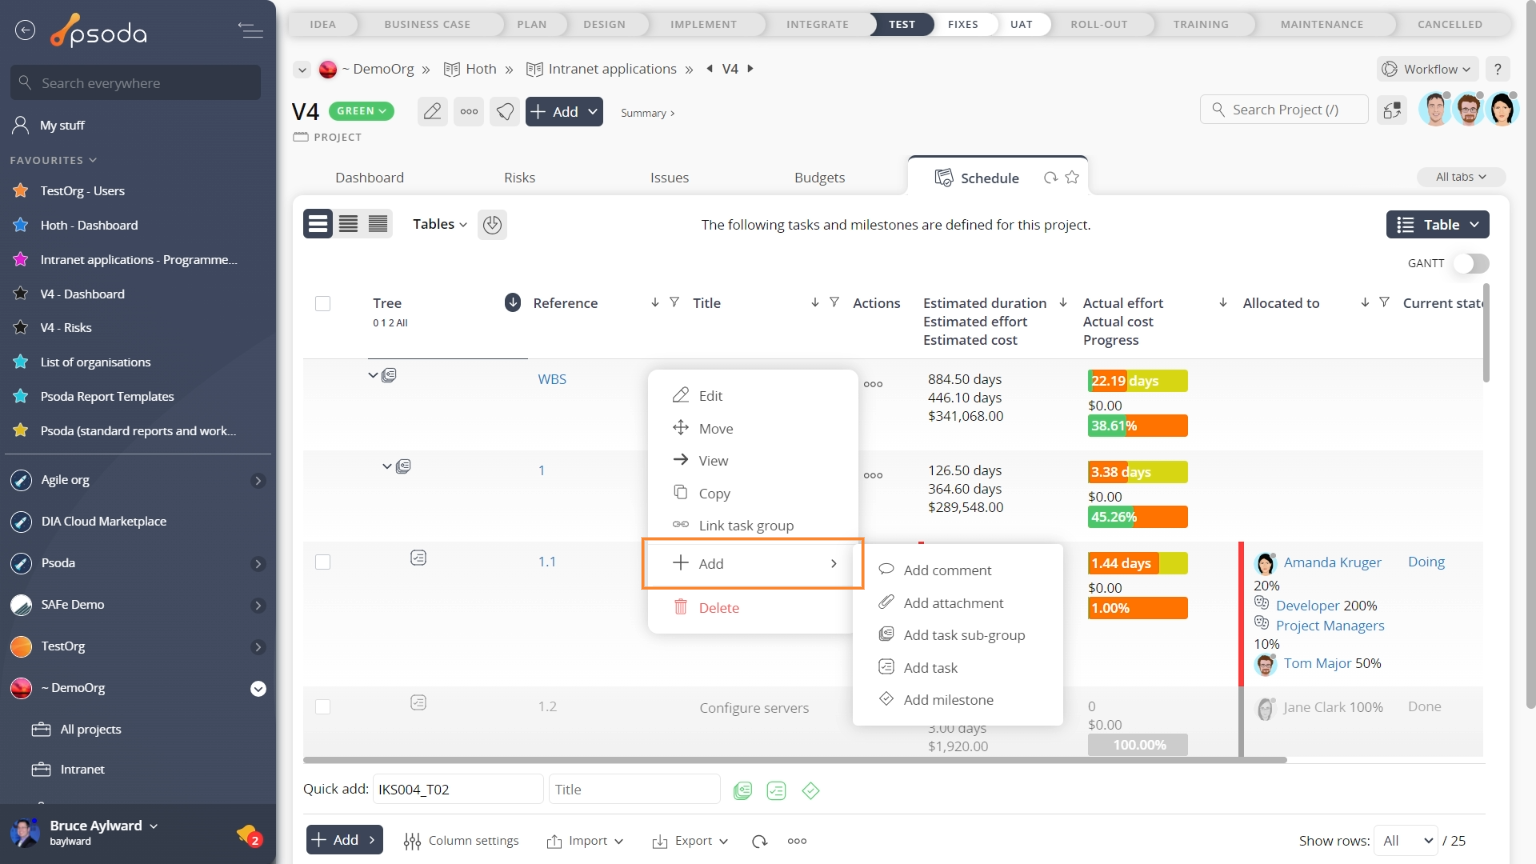Open Amanda Kruger's profile link
Image resolution: width=1536 pixels, height=864 pixels.
[1332, 562]
